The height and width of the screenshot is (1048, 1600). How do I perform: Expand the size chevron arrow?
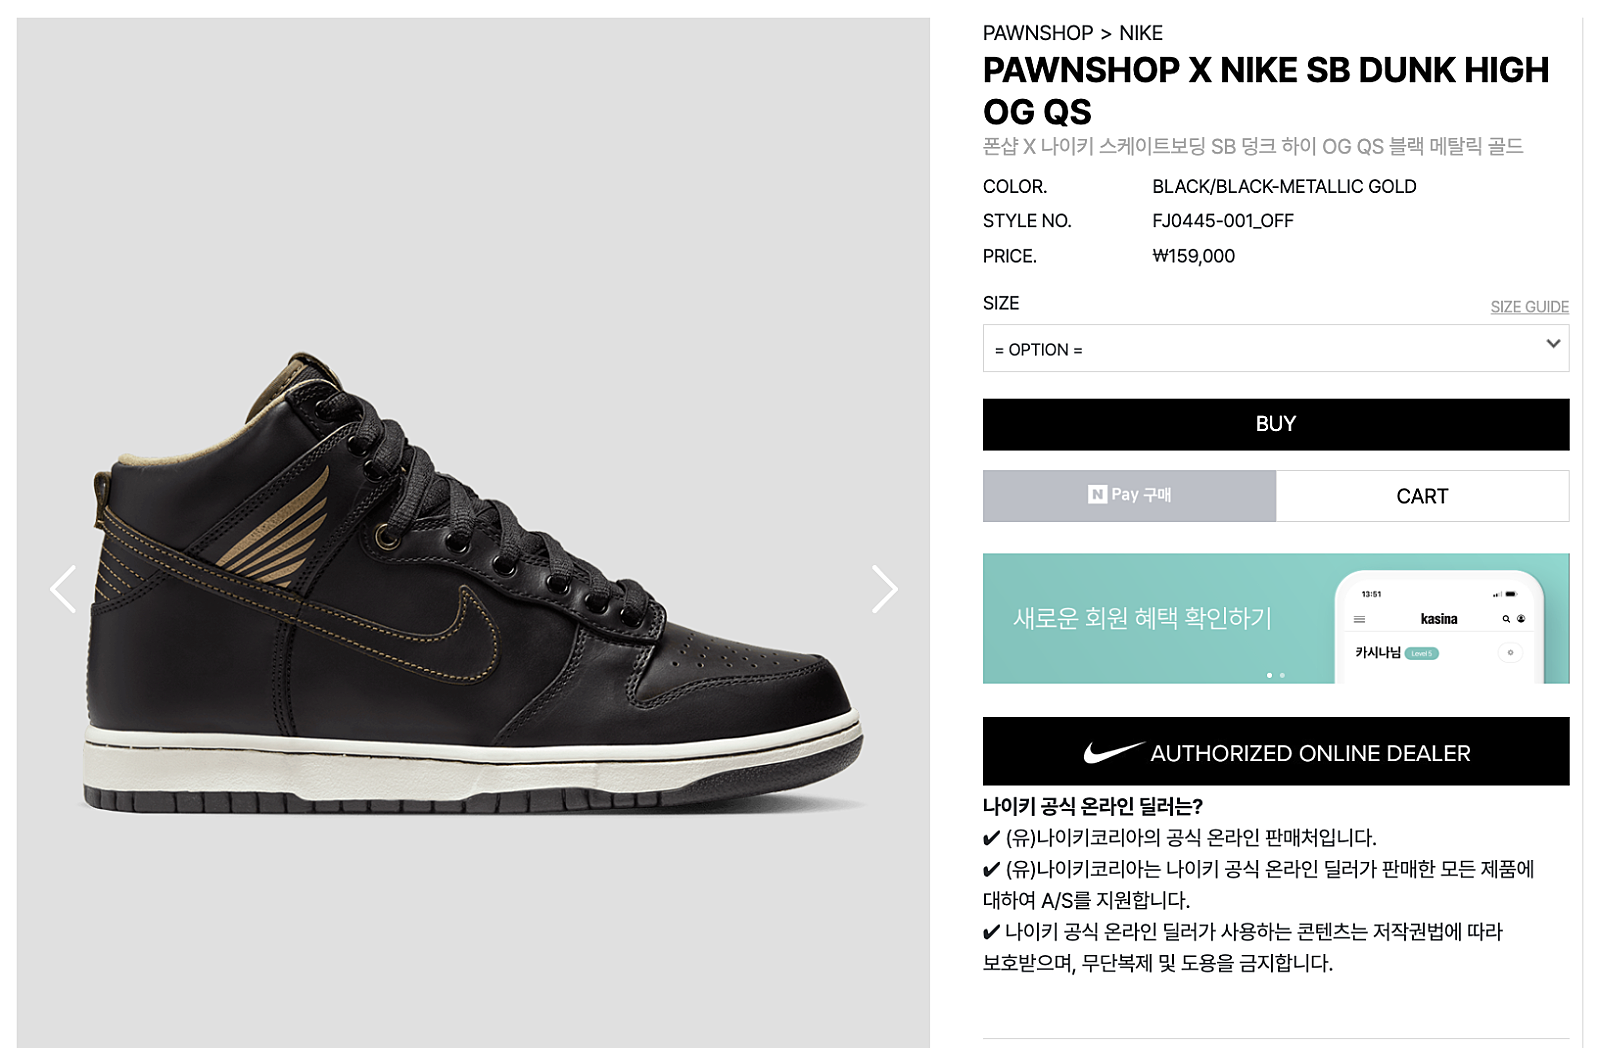1553,343
